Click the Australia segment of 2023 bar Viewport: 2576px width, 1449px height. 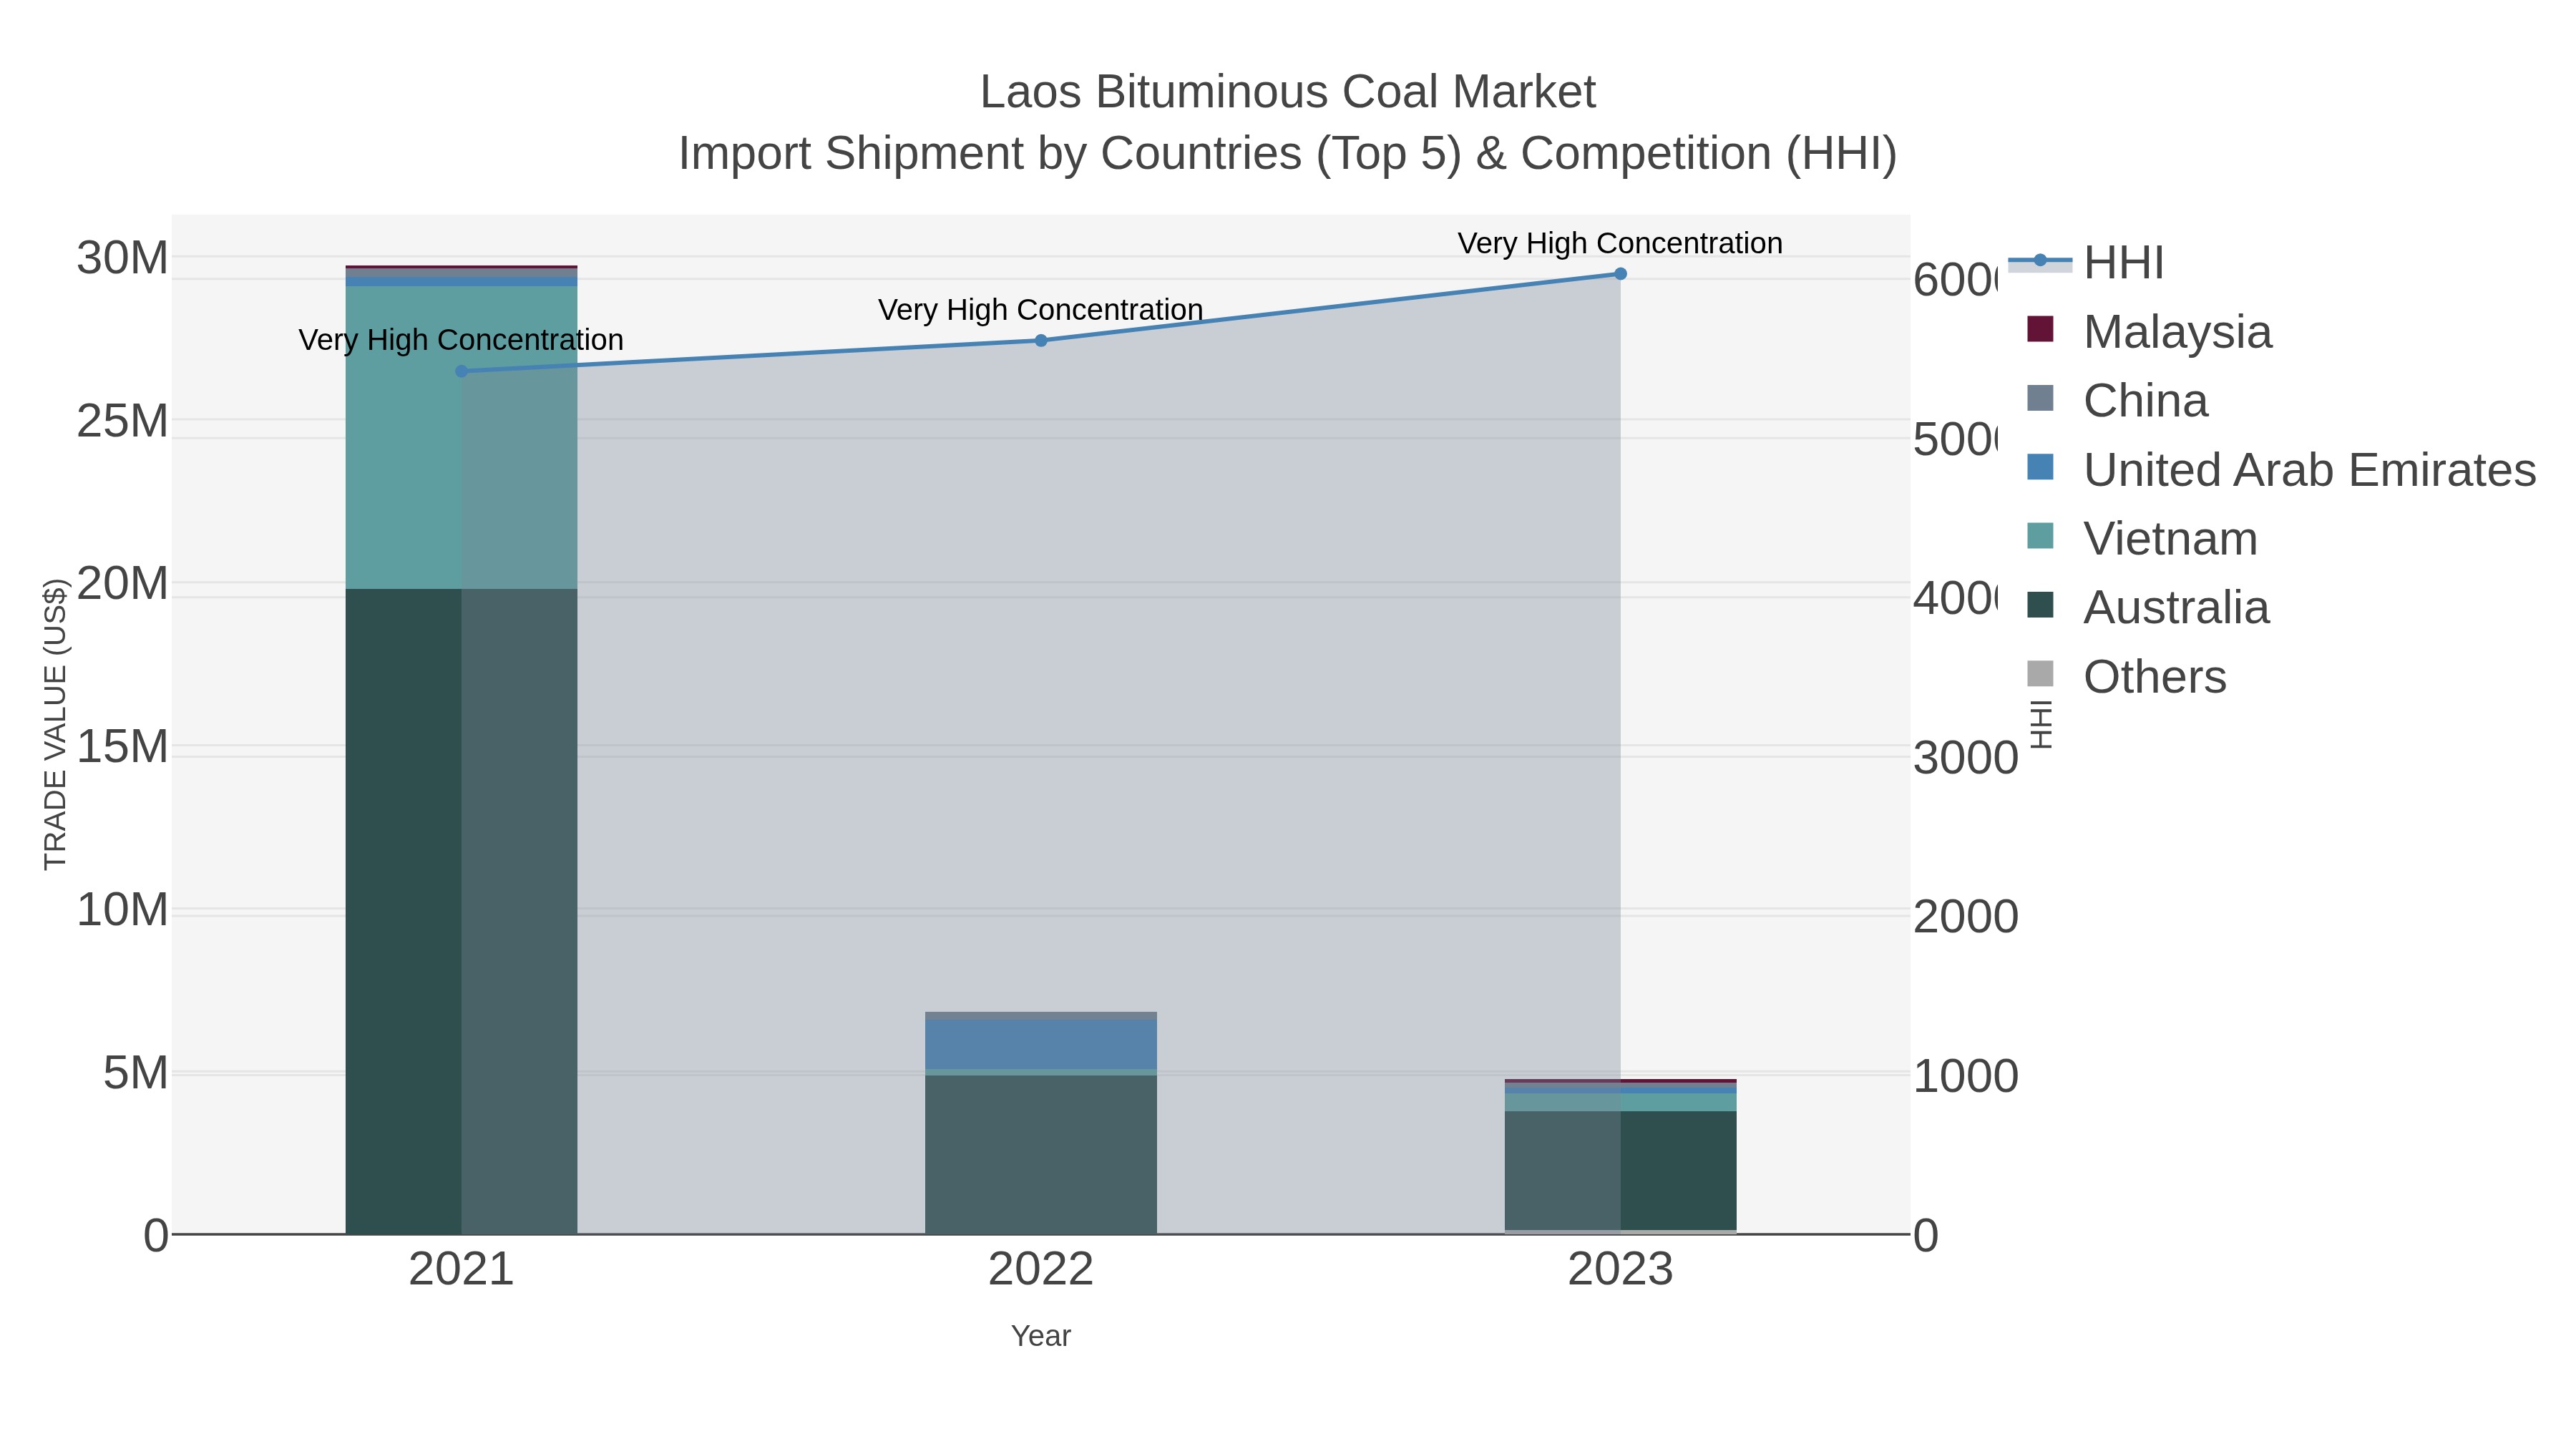(x=1621, y=1171)
